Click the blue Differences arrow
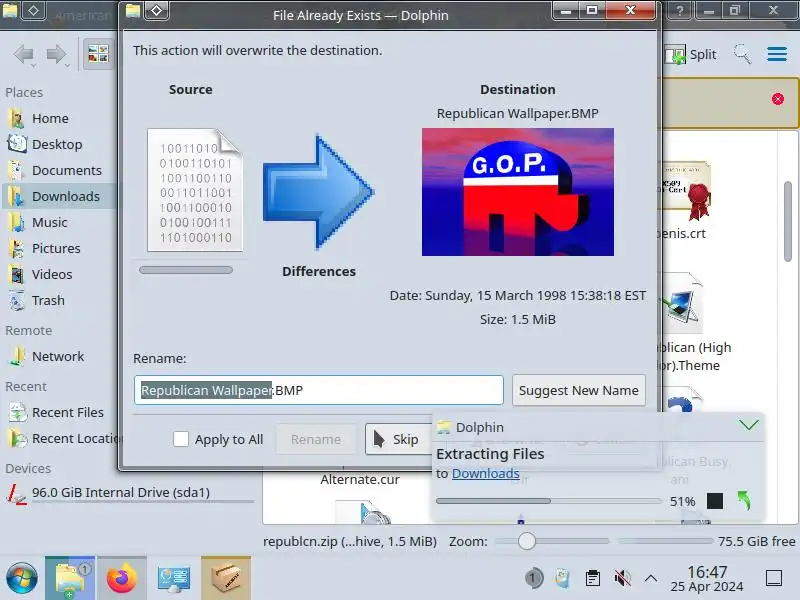Screen dimensions: 800x600 319,192
